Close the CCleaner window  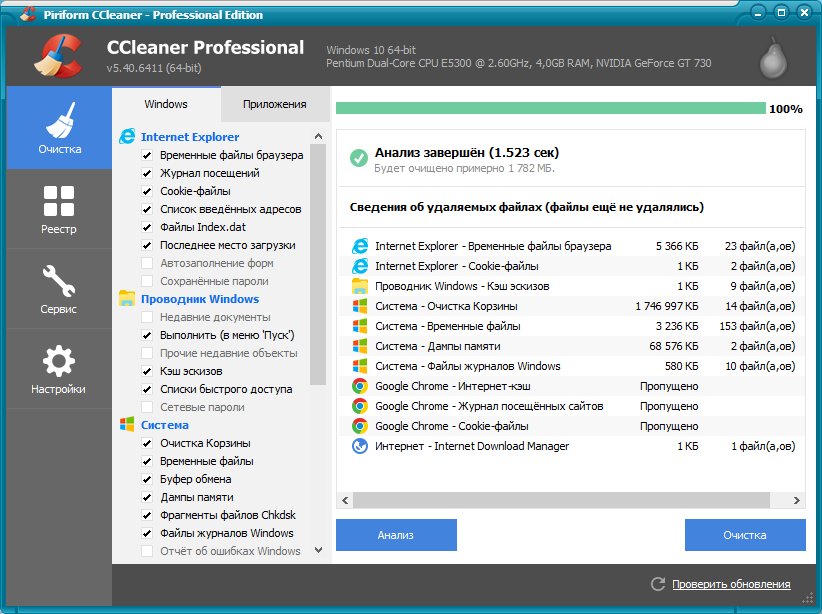click(804, 13)
